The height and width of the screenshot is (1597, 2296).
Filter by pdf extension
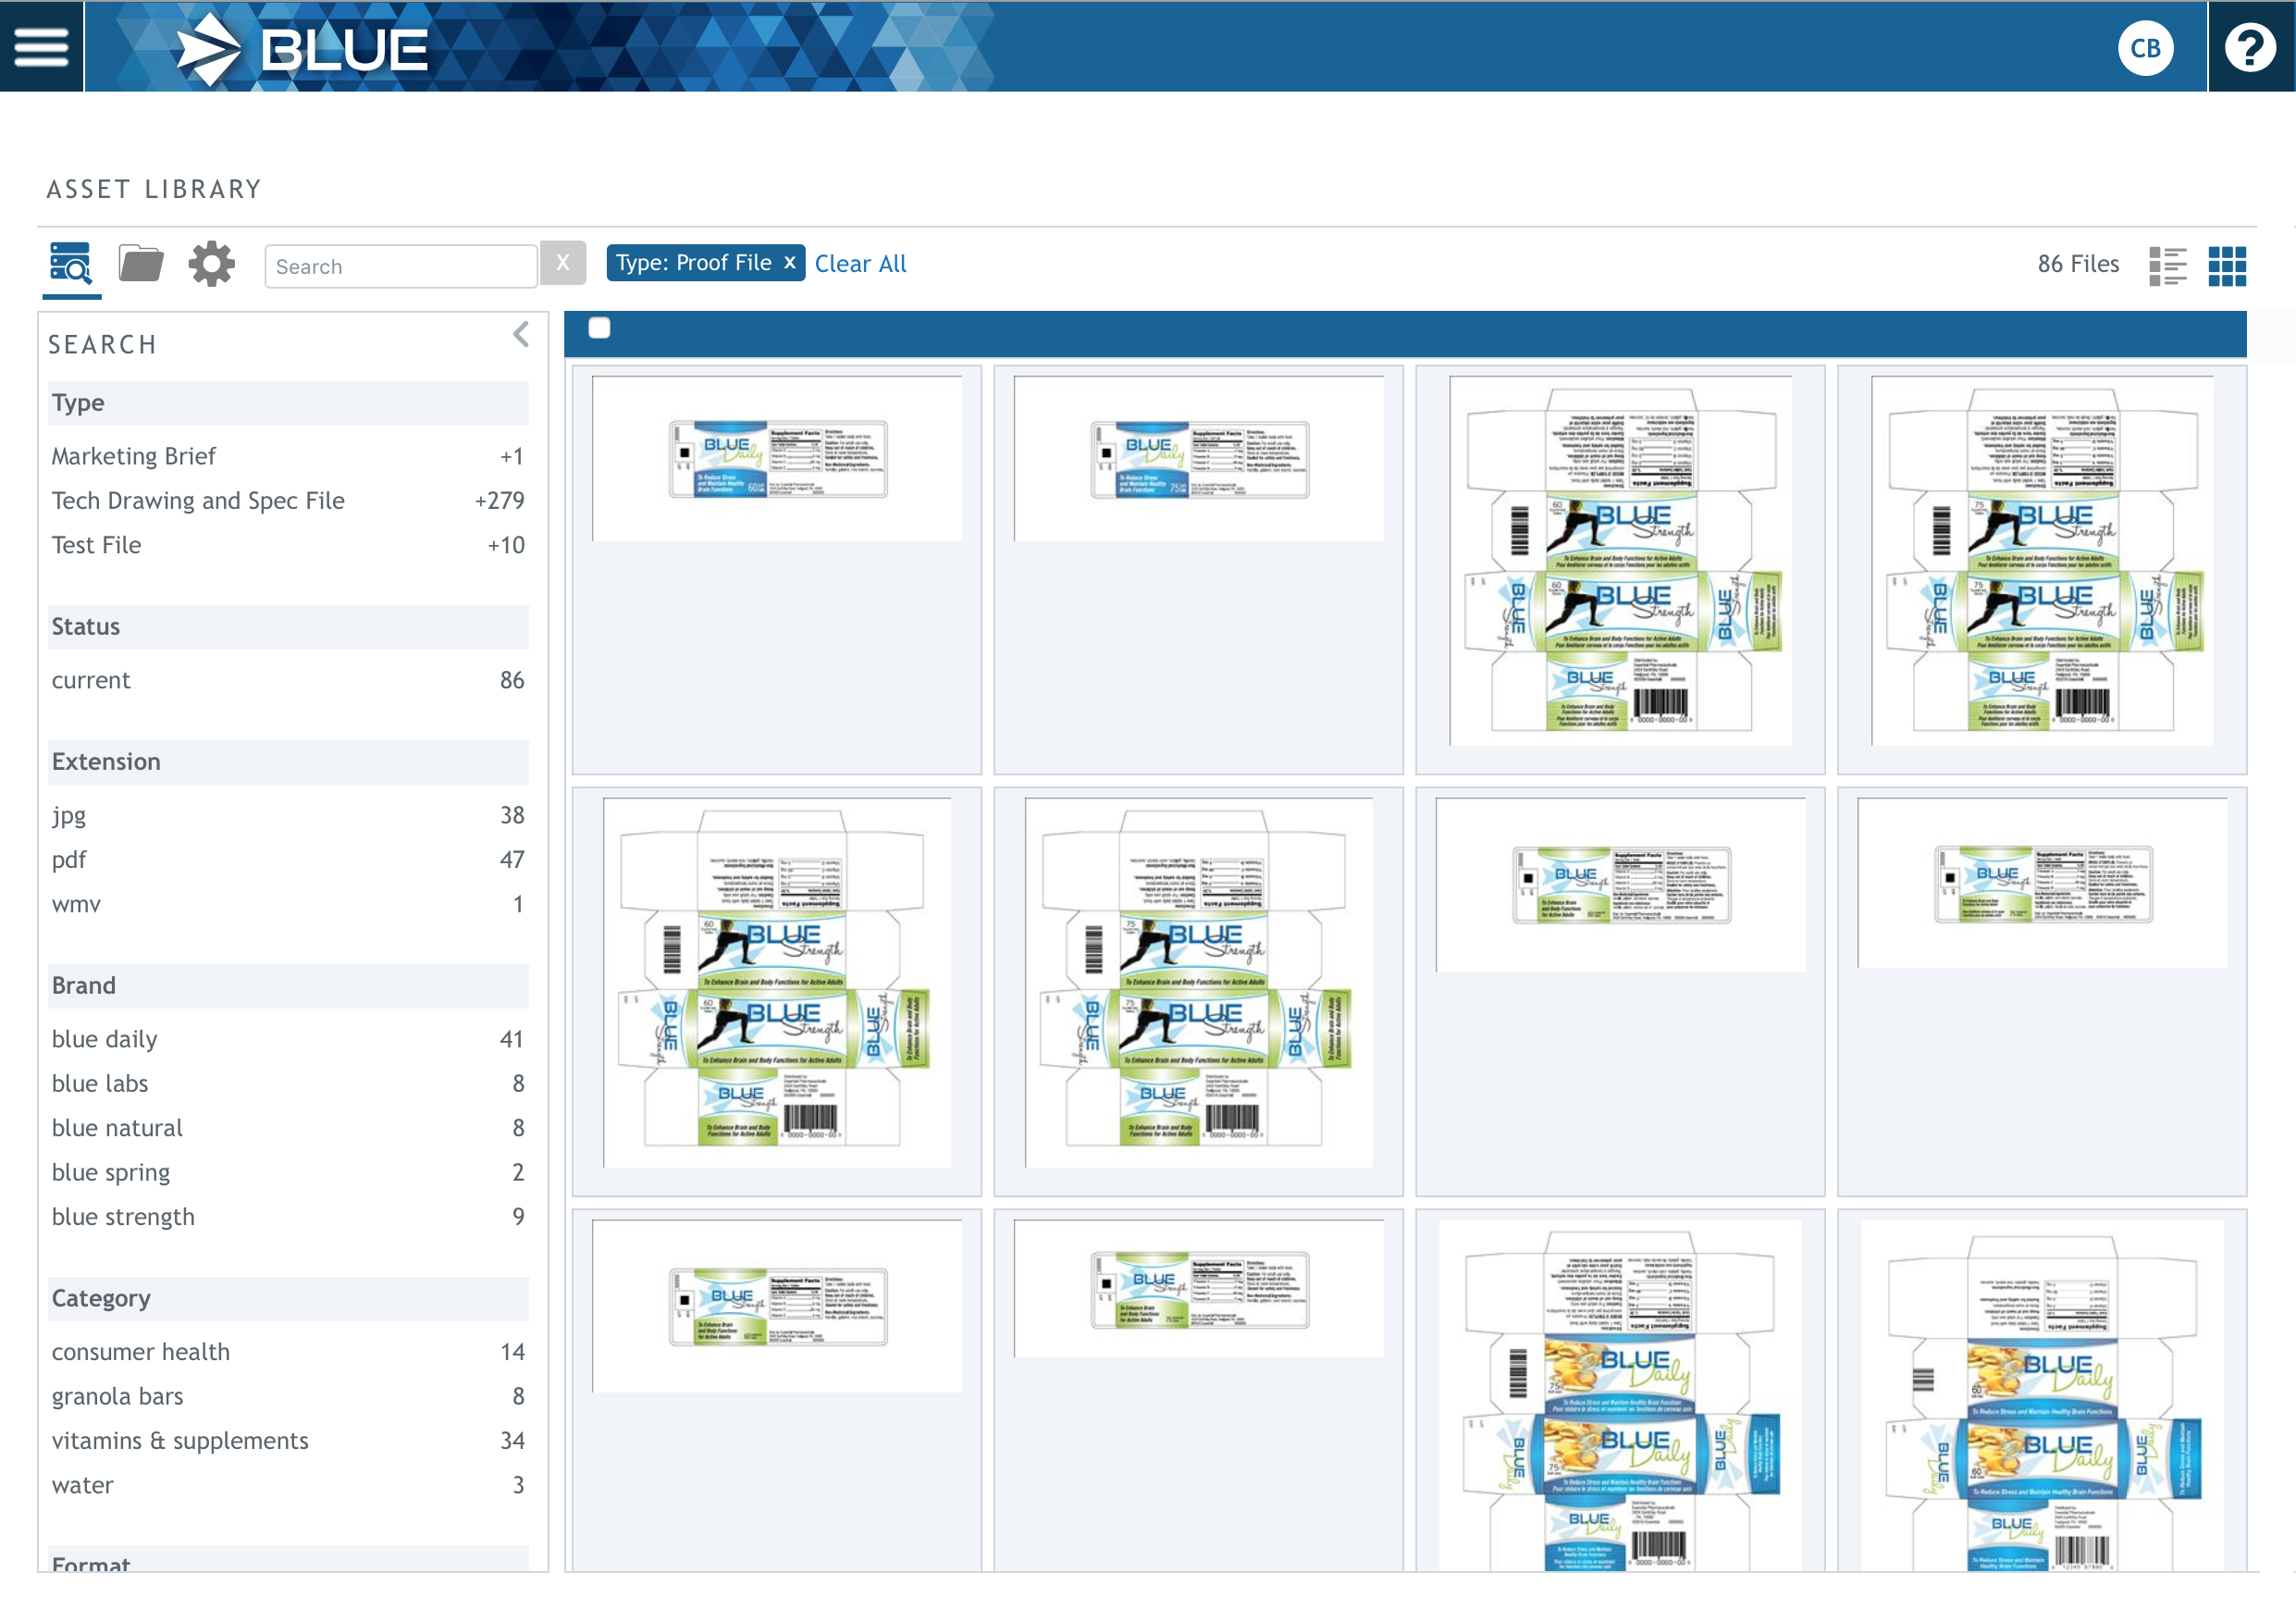(x=69, y=859)
